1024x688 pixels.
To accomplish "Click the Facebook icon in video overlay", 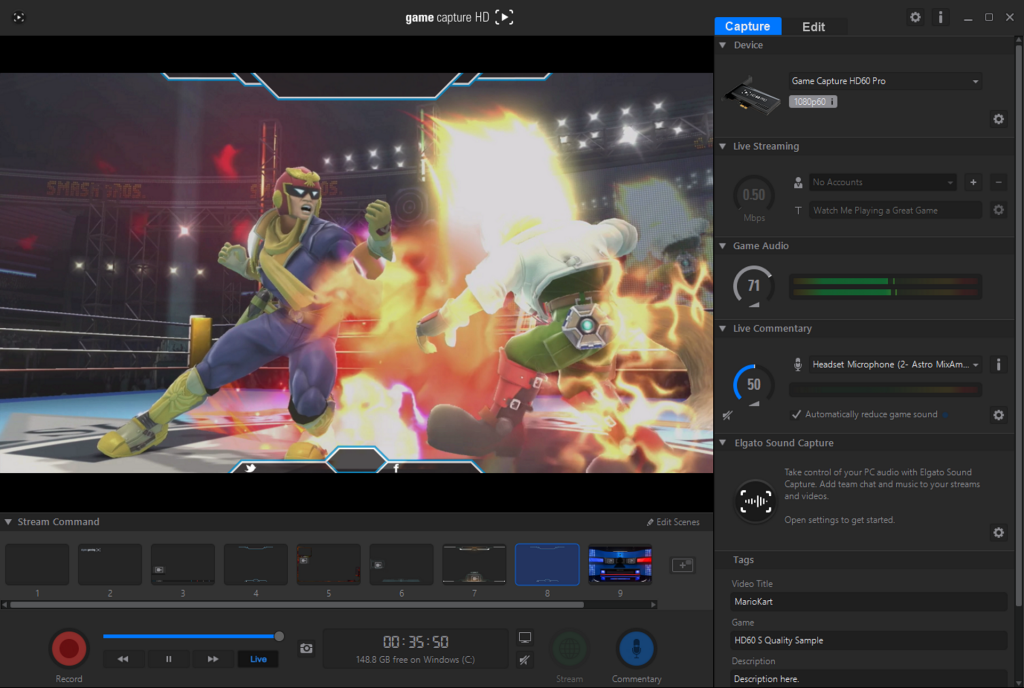I will (396, 468).
